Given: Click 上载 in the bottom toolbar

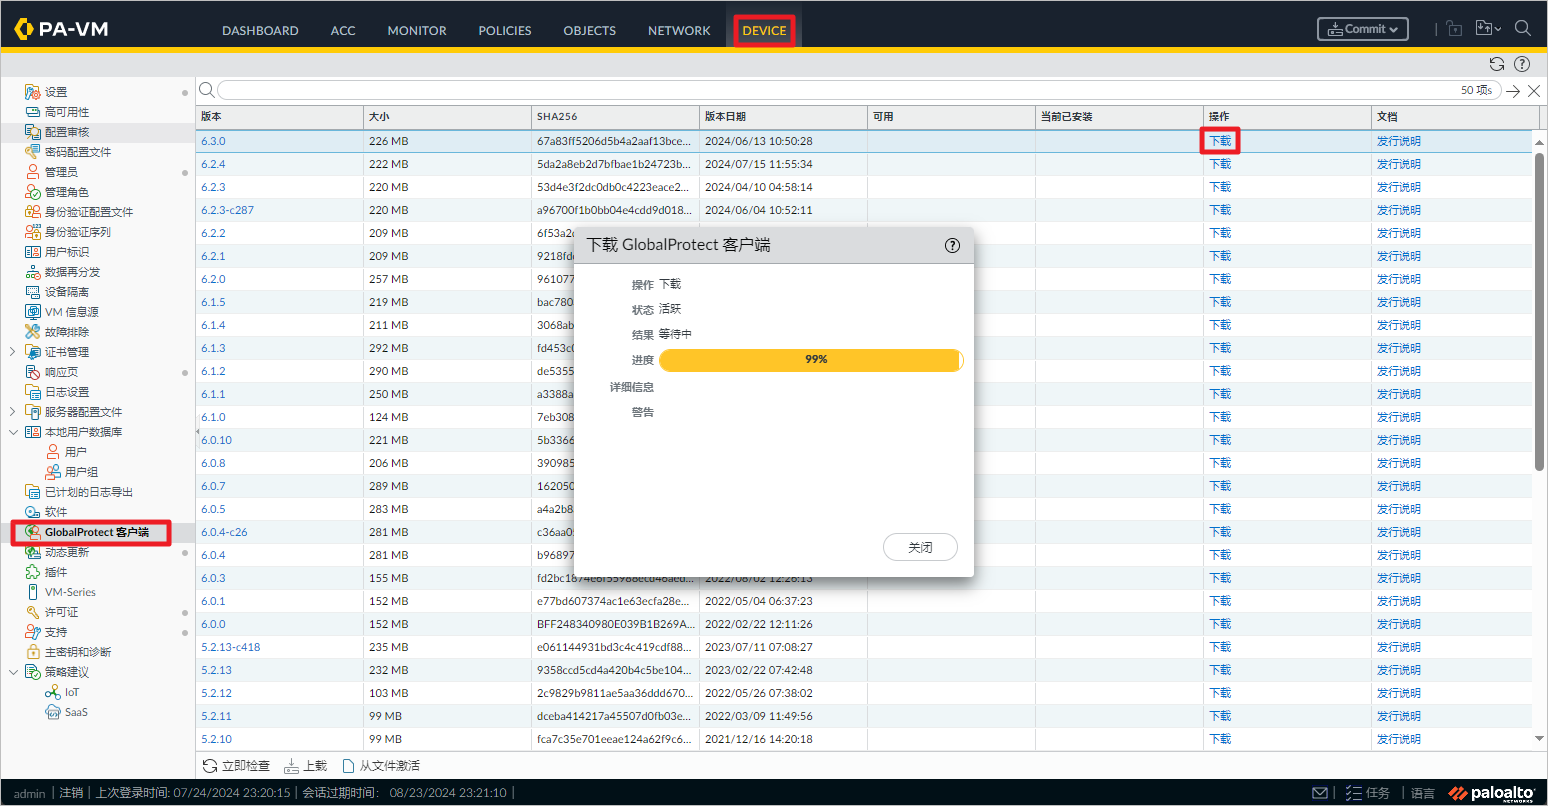Looking at the screenshot, I should click(306, 766).
